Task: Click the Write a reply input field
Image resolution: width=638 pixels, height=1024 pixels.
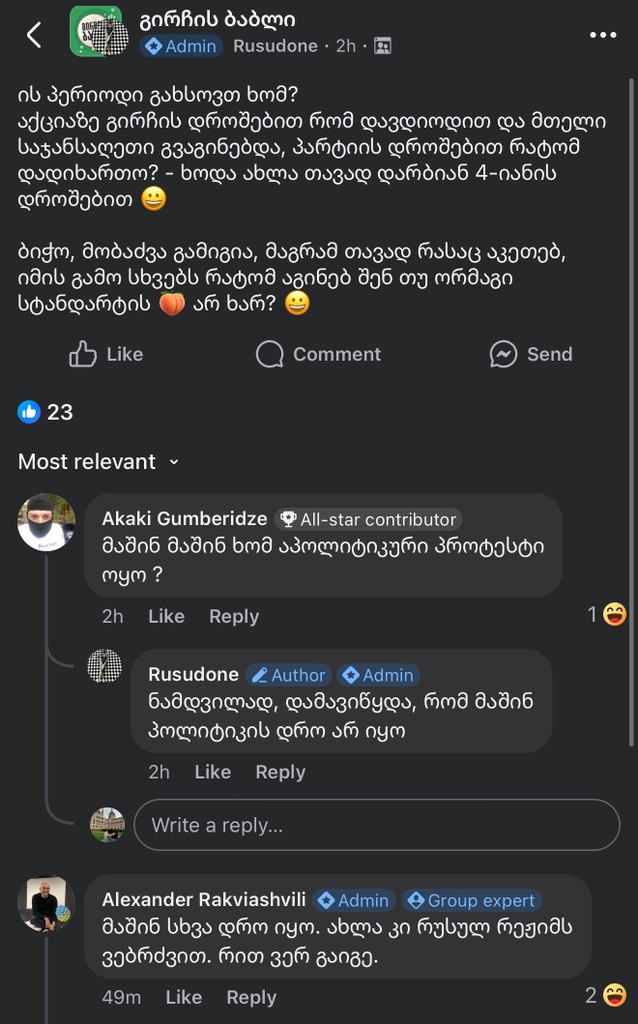Action: click(377, 825)
